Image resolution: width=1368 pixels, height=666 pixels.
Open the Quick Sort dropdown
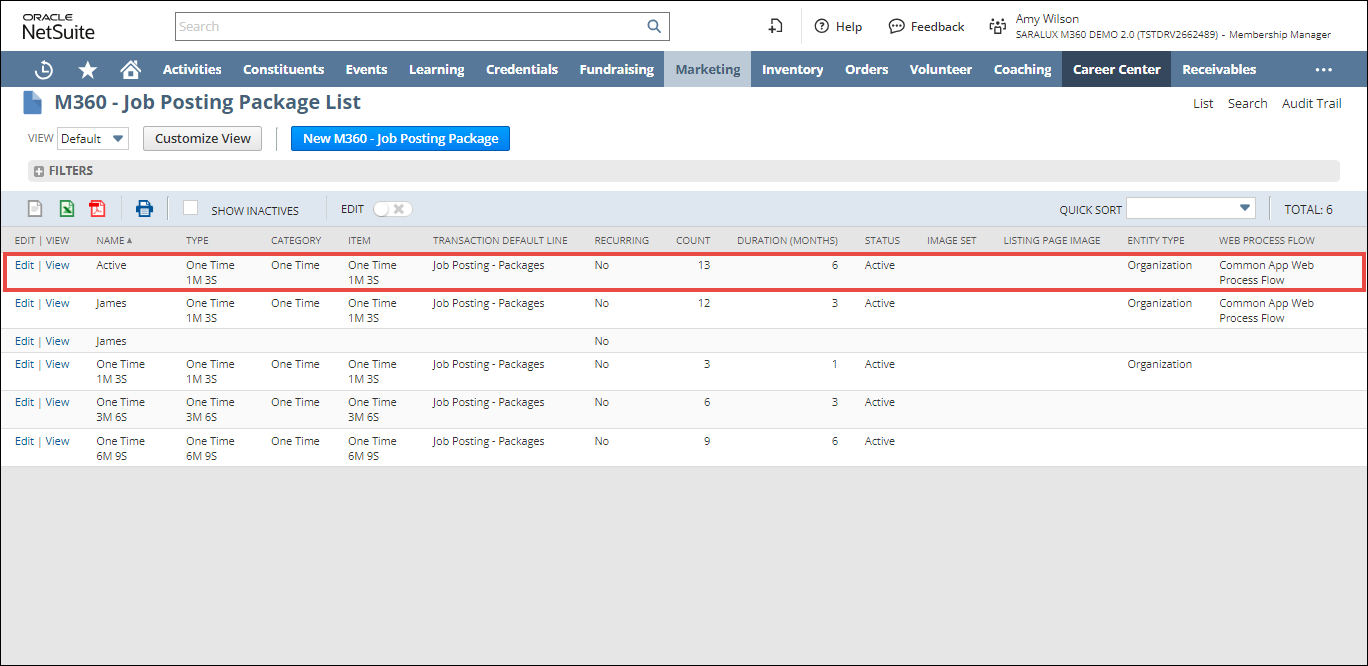click(x=1190, y=208)
